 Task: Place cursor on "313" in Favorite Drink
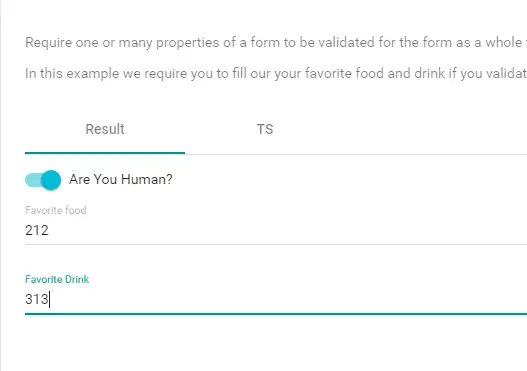[x=37, y=299]
